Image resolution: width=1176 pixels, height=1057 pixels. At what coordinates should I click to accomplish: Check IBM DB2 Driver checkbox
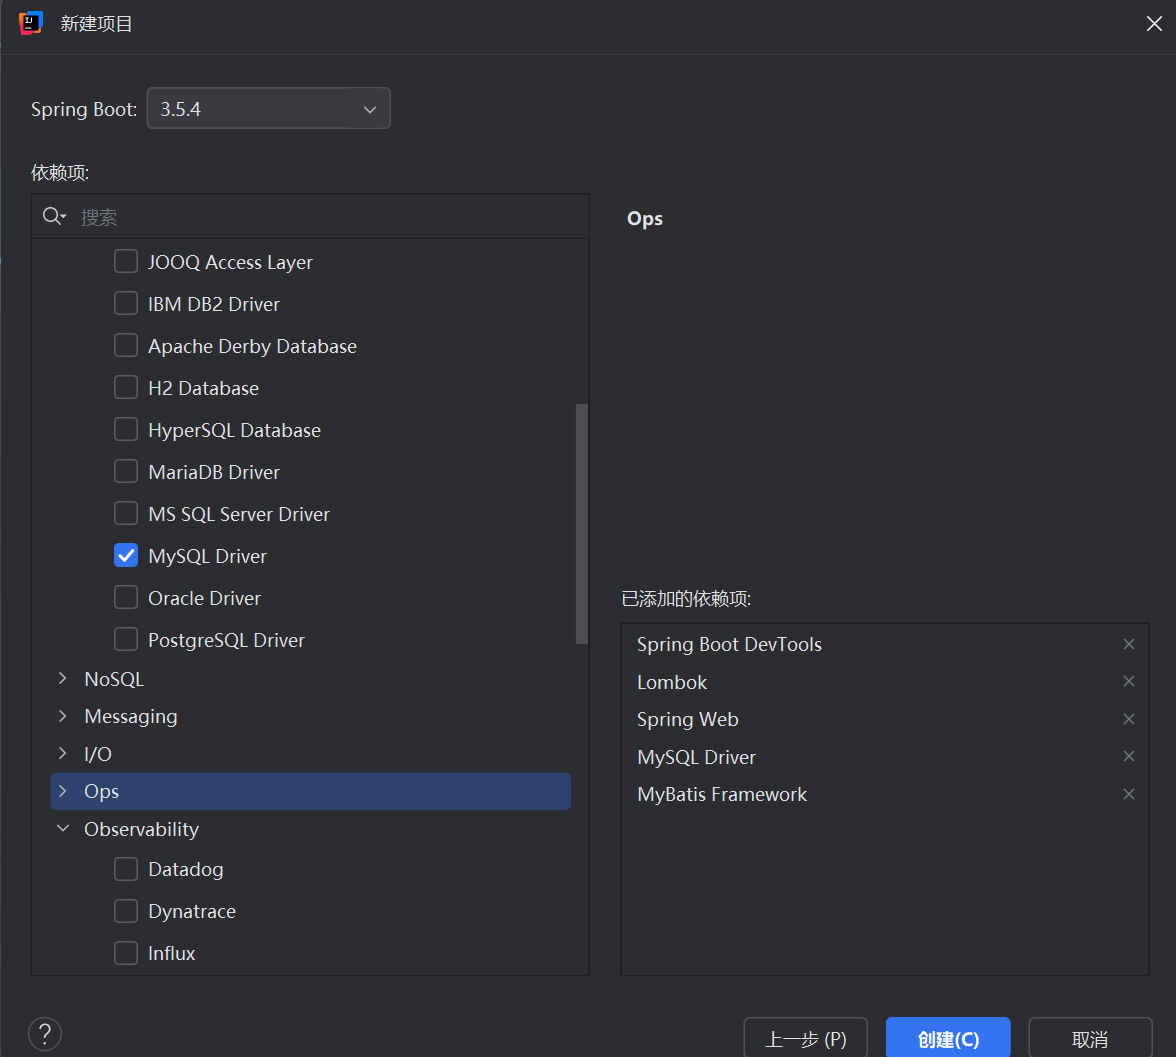tap(126, 304)
